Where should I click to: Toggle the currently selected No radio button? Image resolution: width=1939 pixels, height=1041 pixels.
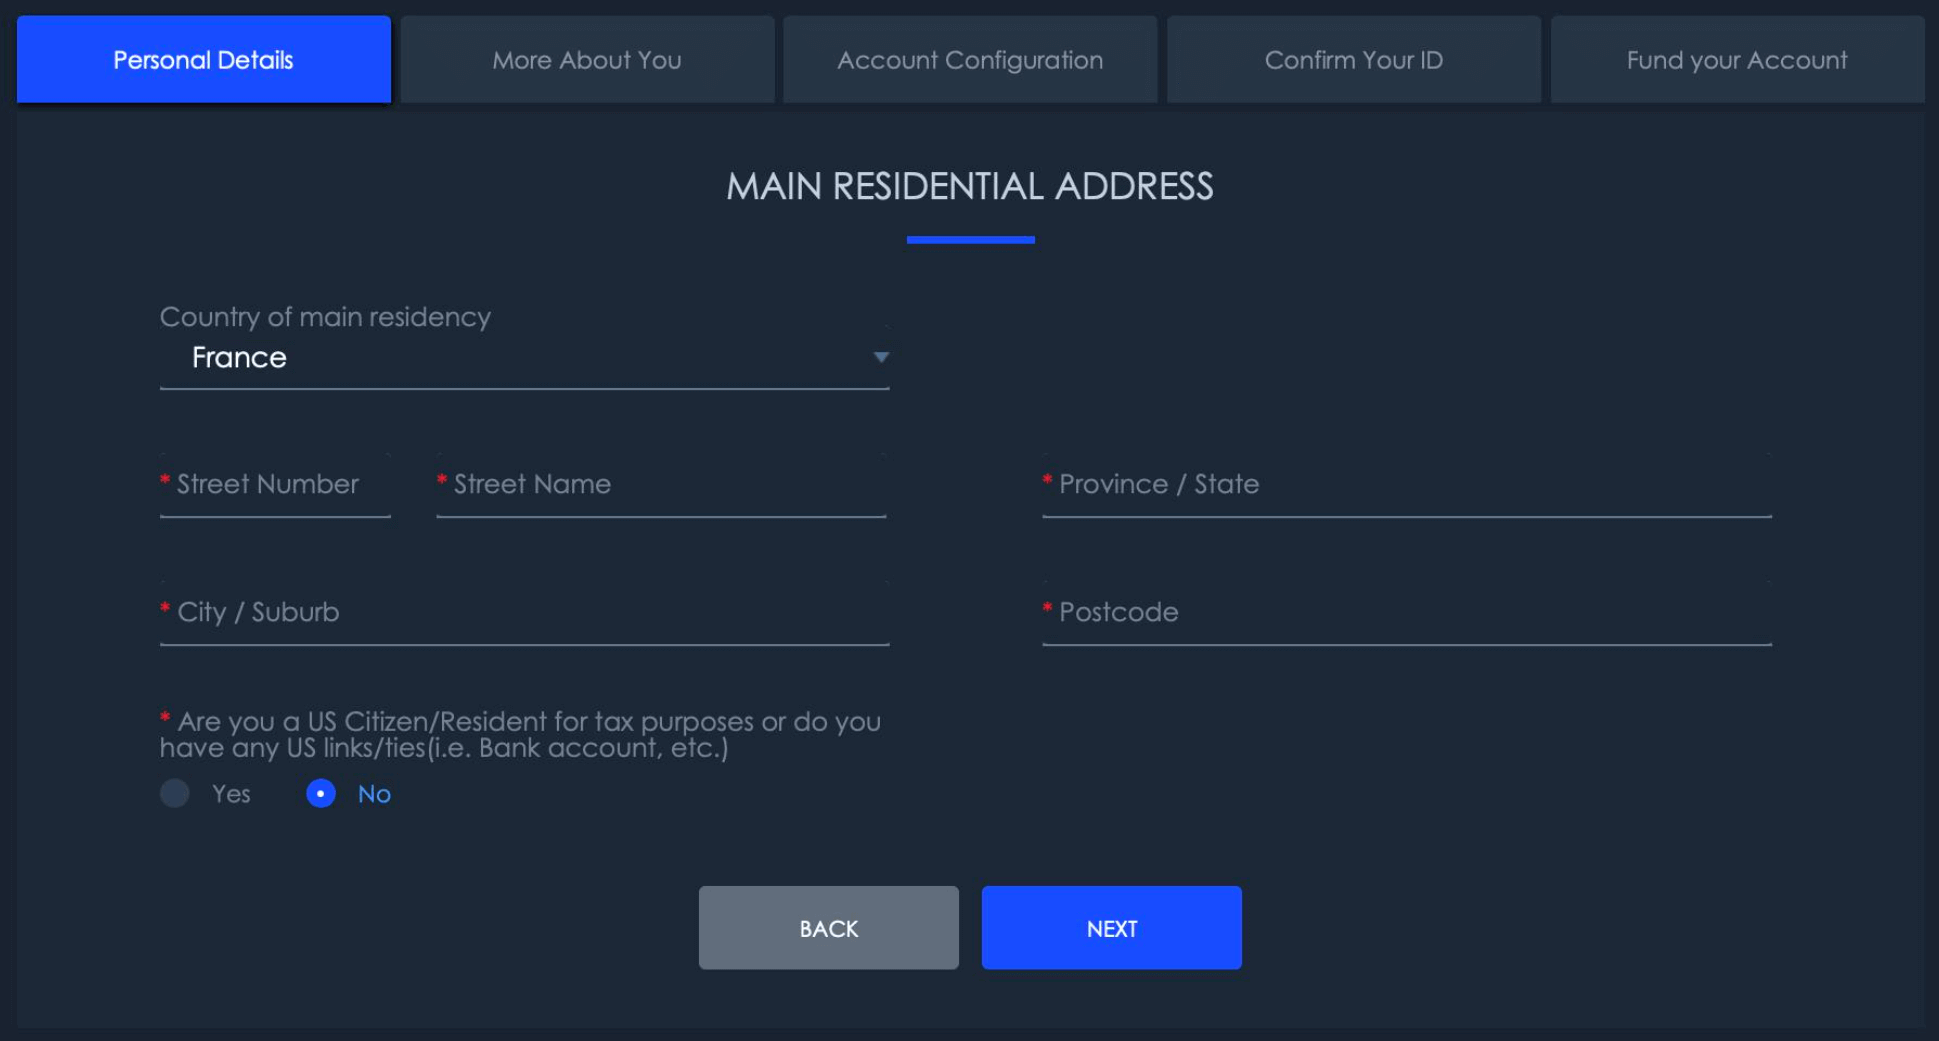[320, 793]
